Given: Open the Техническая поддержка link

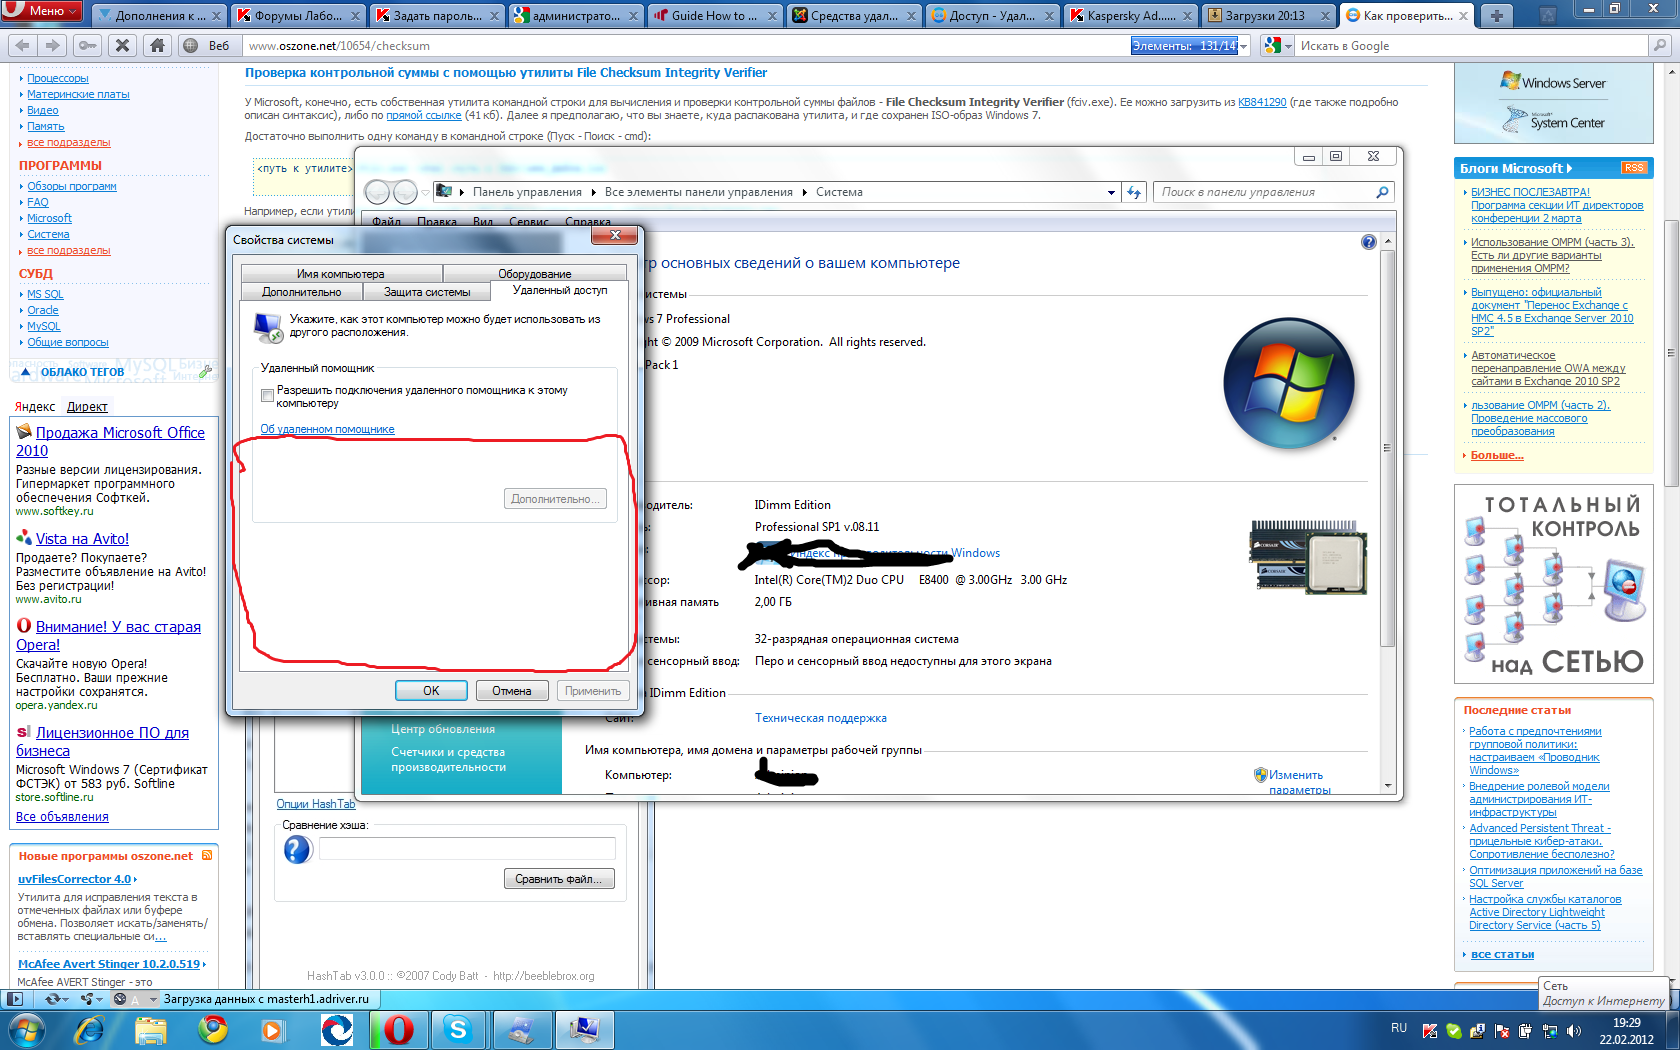Looking at the screenshot, I should pyautogui.click(x=821, y=718).
